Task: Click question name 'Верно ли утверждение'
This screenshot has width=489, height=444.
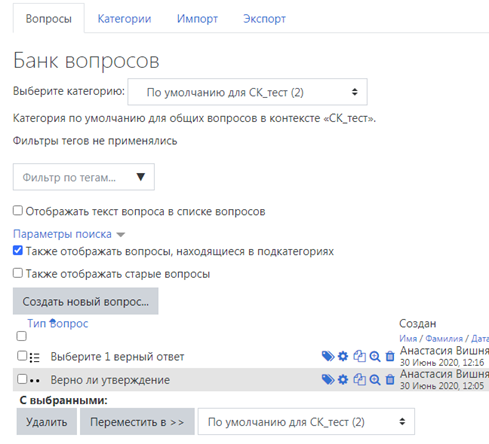Action: click(110, 380)
